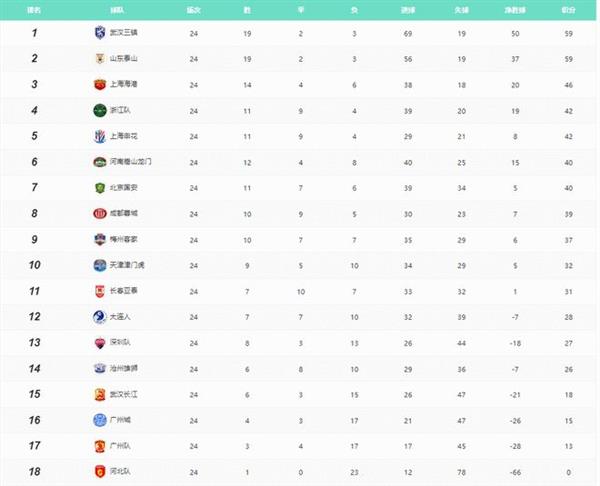Open the Henan Songshan Longmen (河南嵩山龙门) team name
The width and height of the screenshot is (600, 486).
pyautogui.click(x=130, y=162)
